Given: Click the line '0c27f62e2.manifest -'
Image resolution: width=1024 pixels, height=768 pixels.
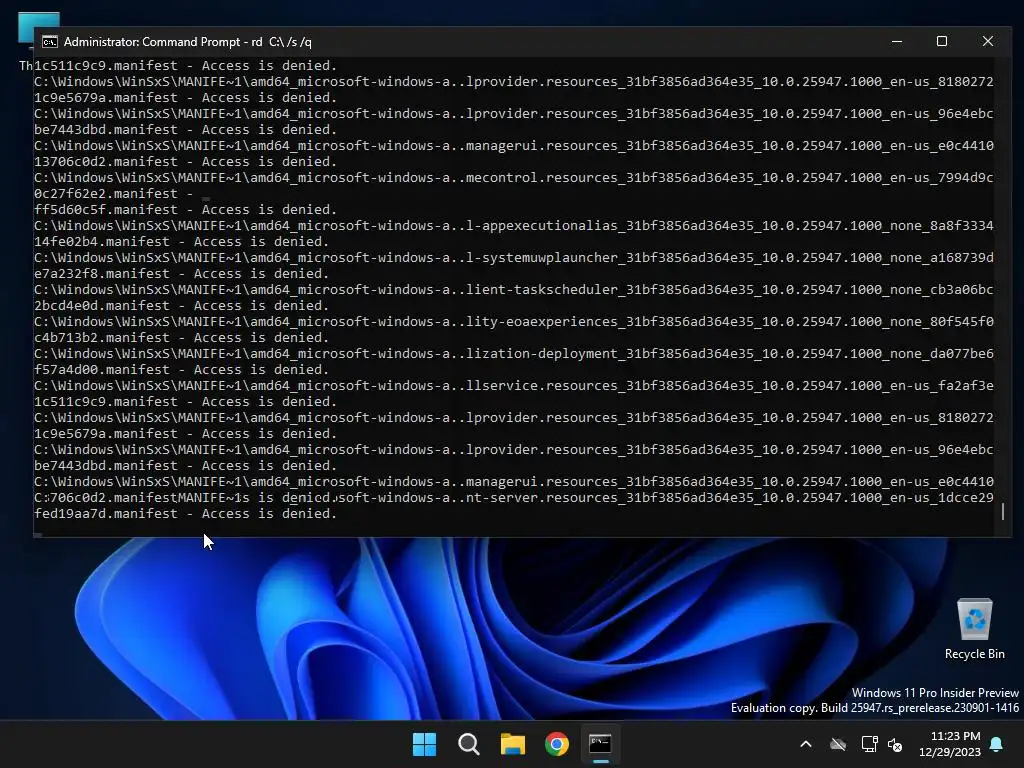Looking at the screenshot, I should click(x=114, y=194).
